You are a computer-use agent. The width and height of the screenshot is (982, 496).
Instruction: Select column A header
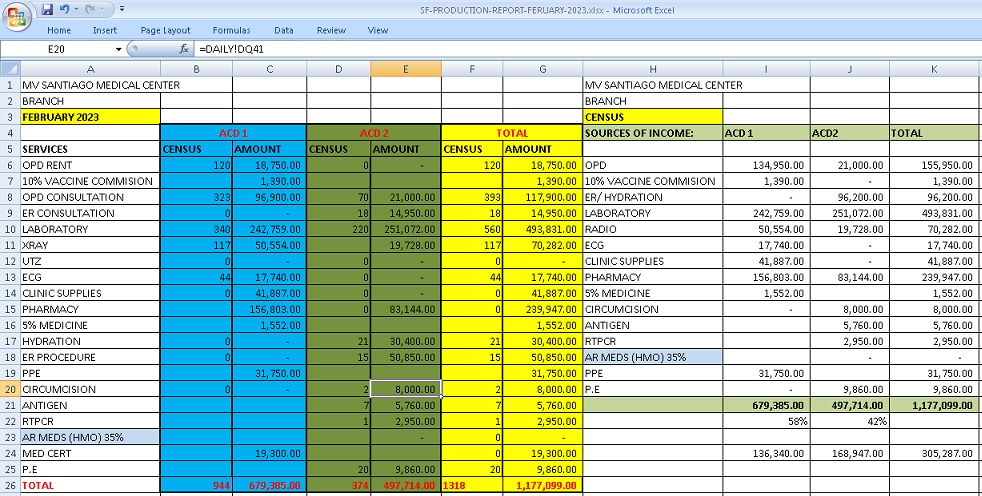tap(90, 69)
